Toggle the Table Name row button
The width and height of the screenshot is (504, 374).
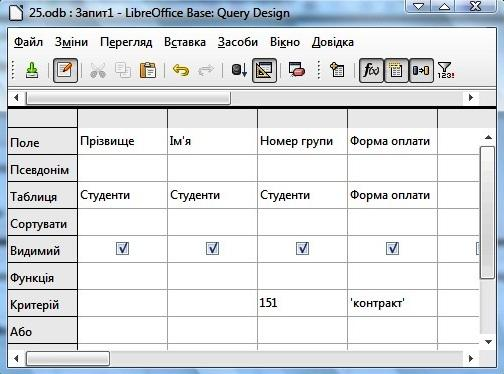(x=396, y=70)
